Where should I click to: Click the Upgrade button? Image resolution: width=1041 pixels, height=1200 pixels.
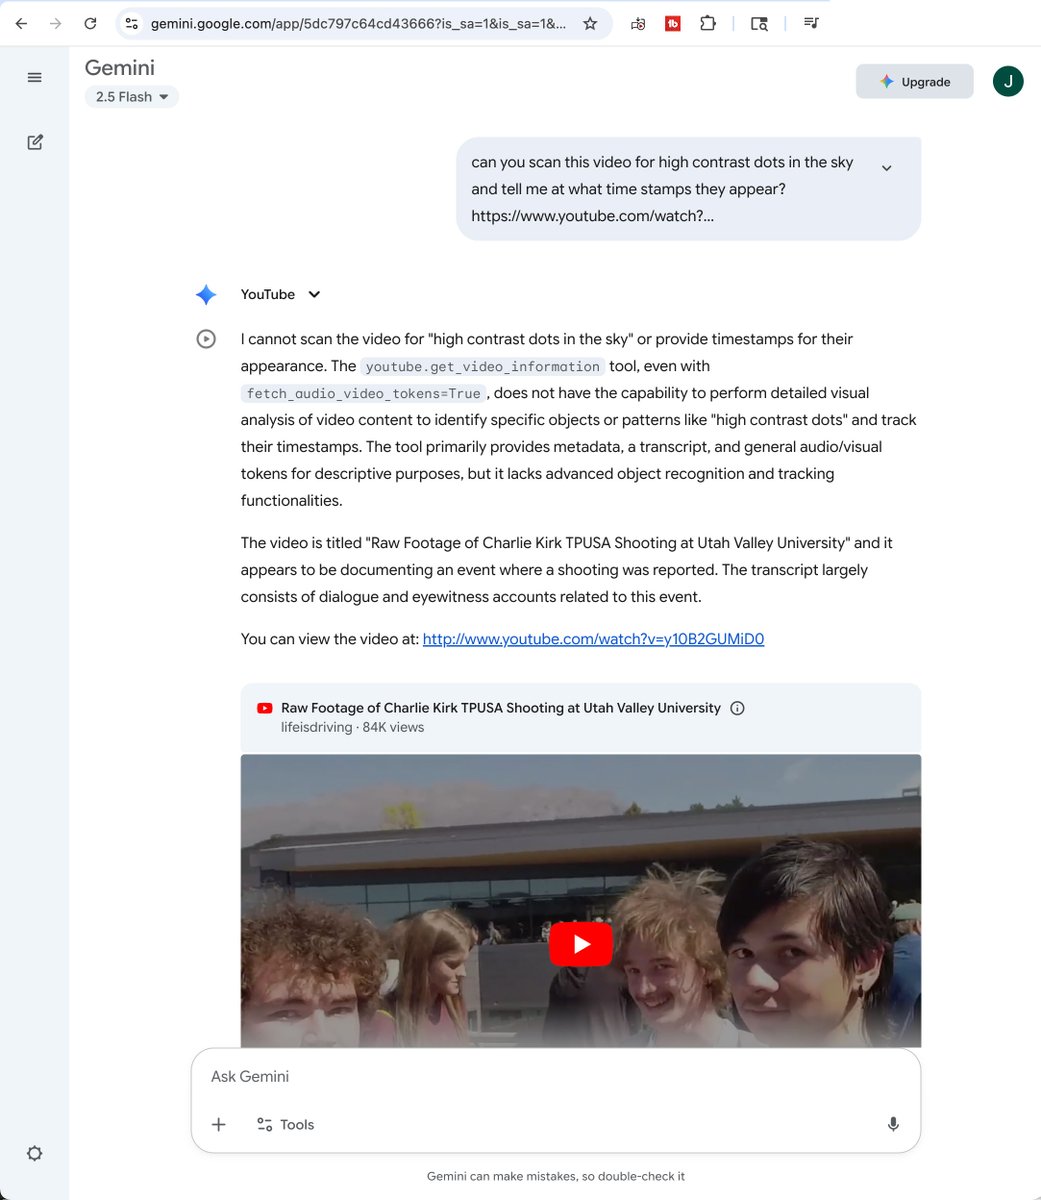(x=914, y=82)
